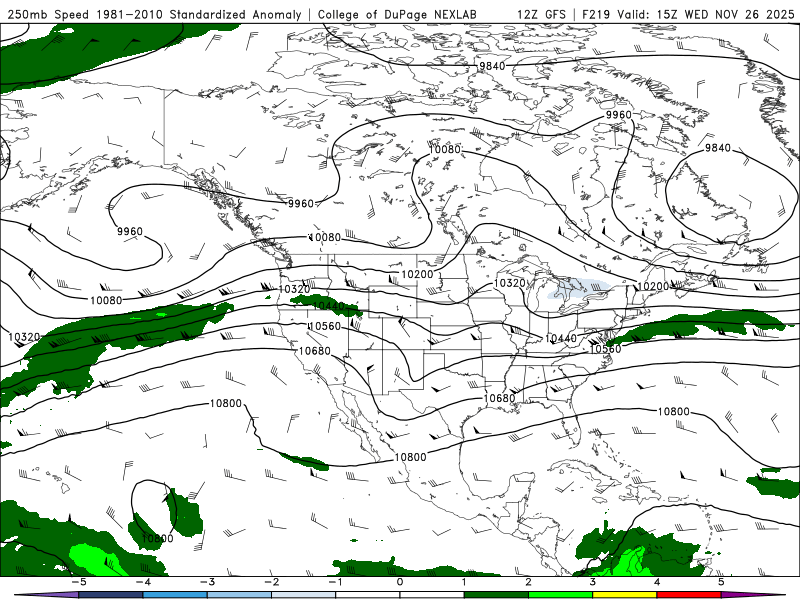Screen dimensions: 800x600
Task: Click the '−2' color scale tick label
Action: point(271,582)
